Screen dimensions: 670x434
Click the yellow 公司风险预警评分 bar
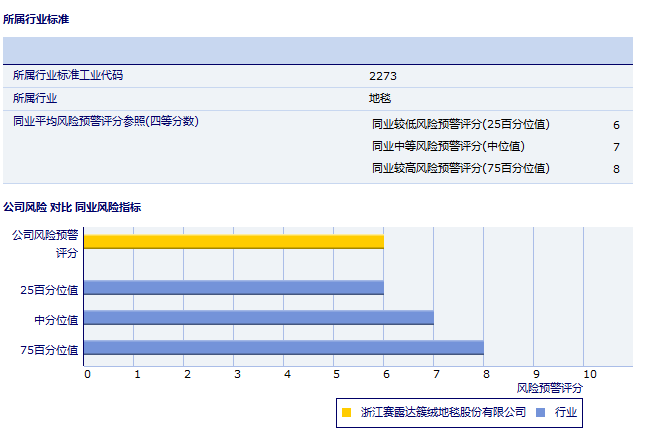coord(233,241)
